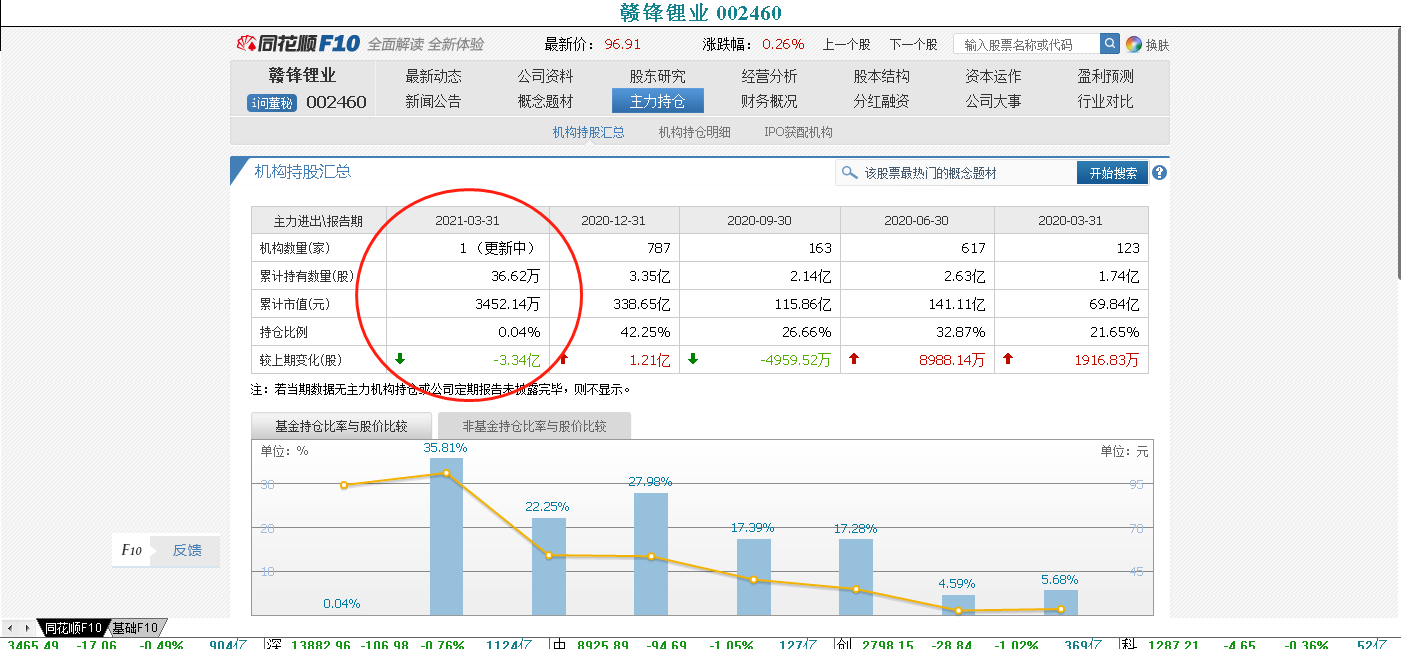
Task: Open the 新闻公告 menu
Action: (x=433, y=101)
